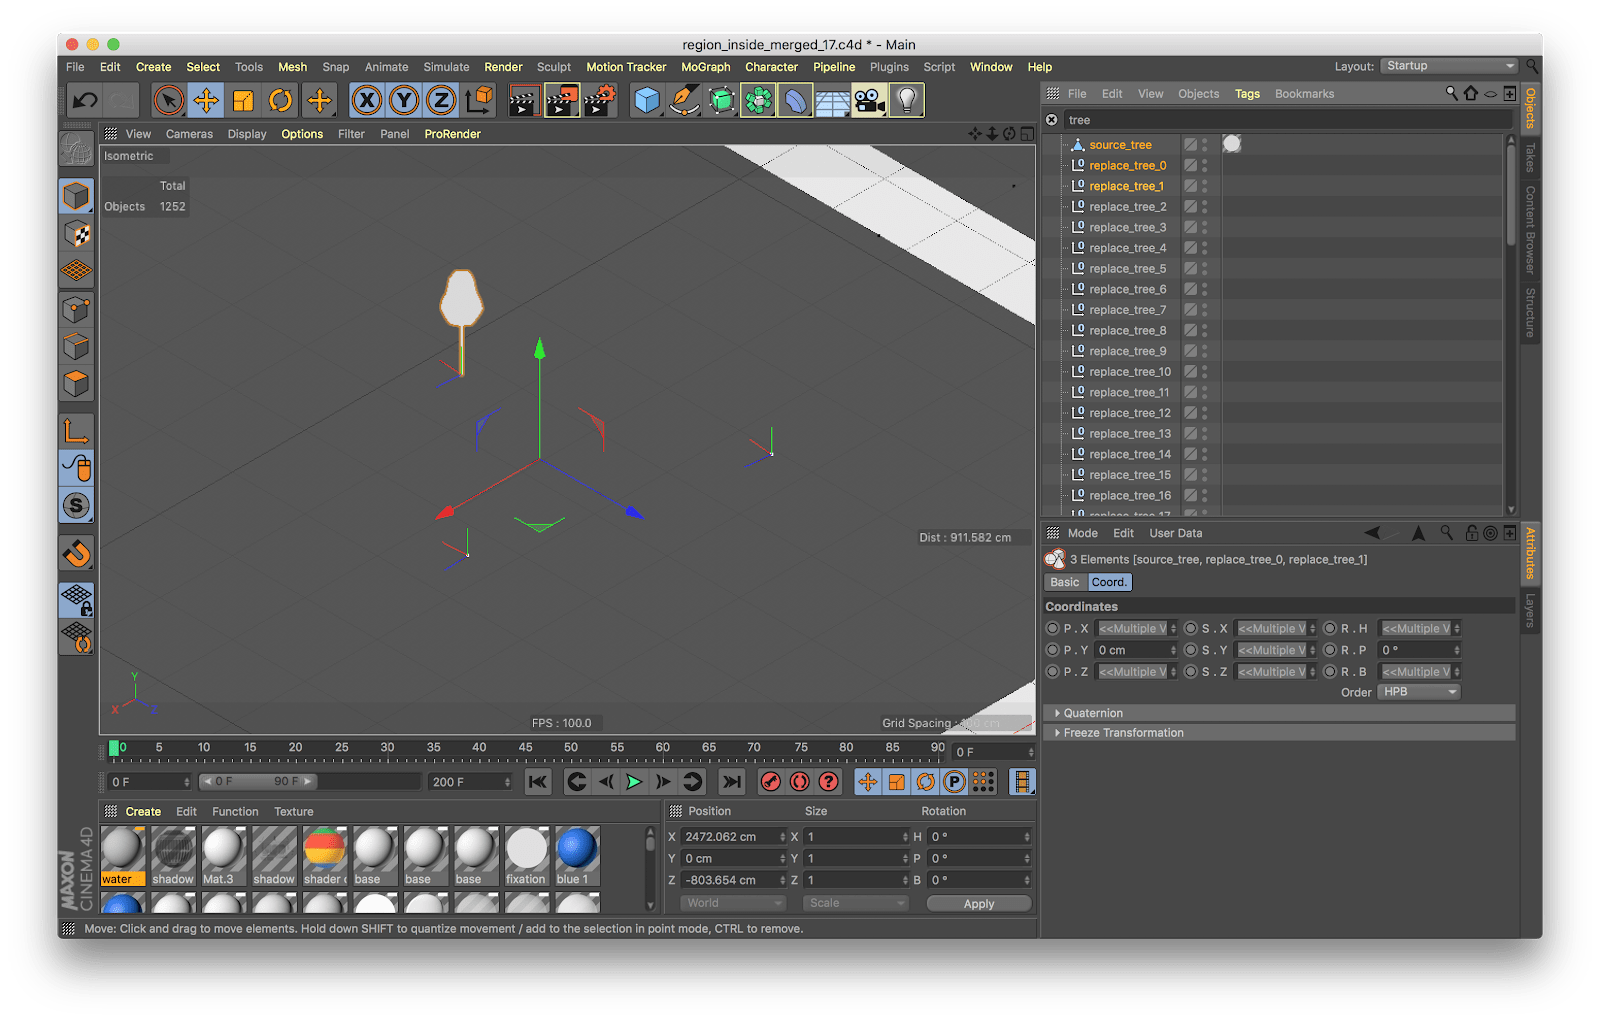Click the Record Active Objects key button
The height and width of the screenshot is (1021, 1600).
(x=770, y=782)
